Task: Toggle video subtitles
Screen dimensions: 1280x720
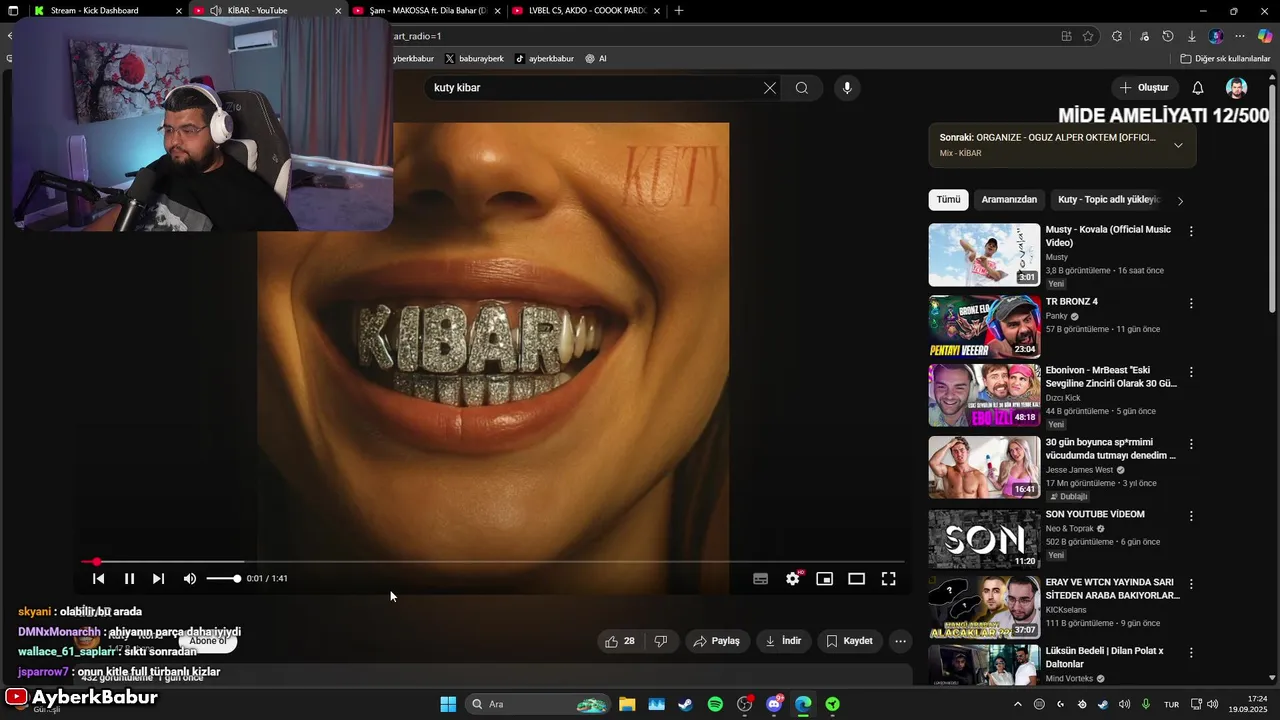Action: point(760,578)
